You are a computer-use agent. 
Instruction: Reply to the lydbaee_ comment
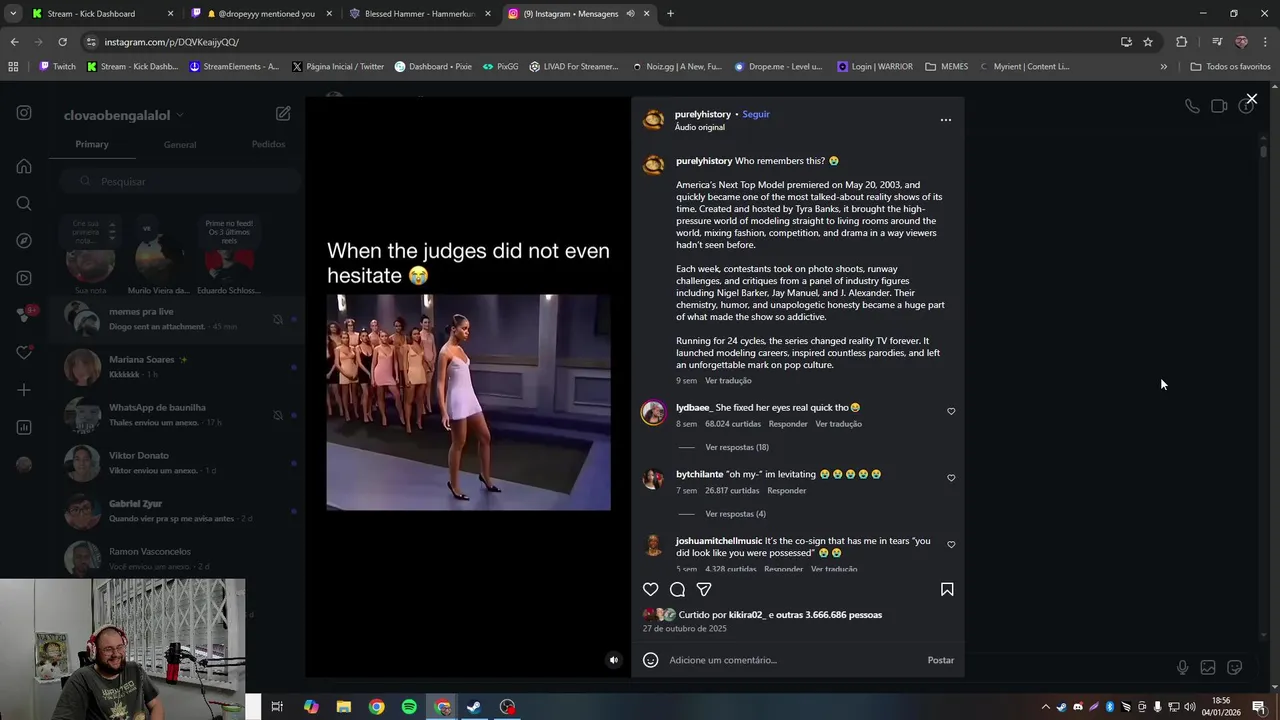(x=788, y=424)
